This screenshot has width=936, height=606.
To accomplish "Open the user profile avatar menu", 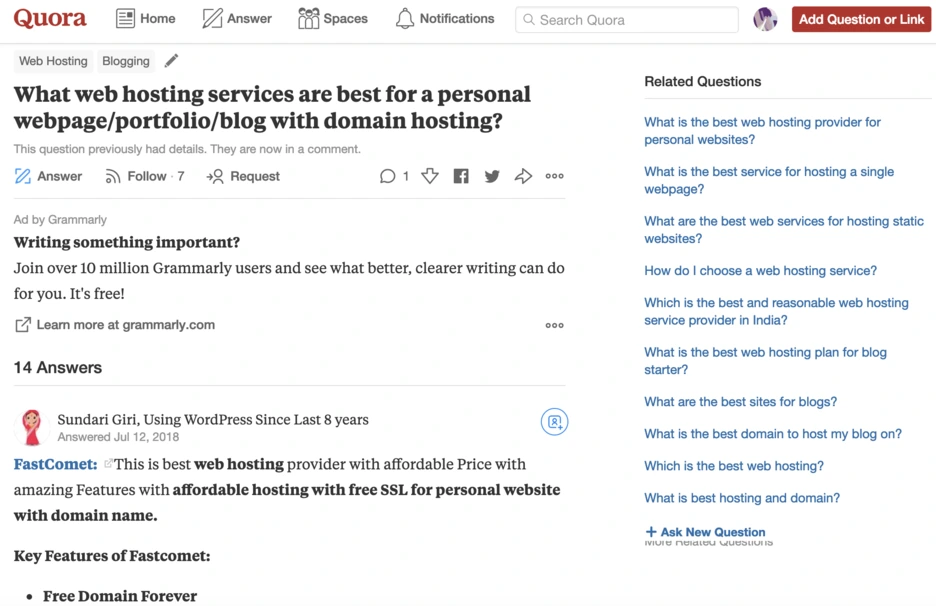I will point(765,19).
